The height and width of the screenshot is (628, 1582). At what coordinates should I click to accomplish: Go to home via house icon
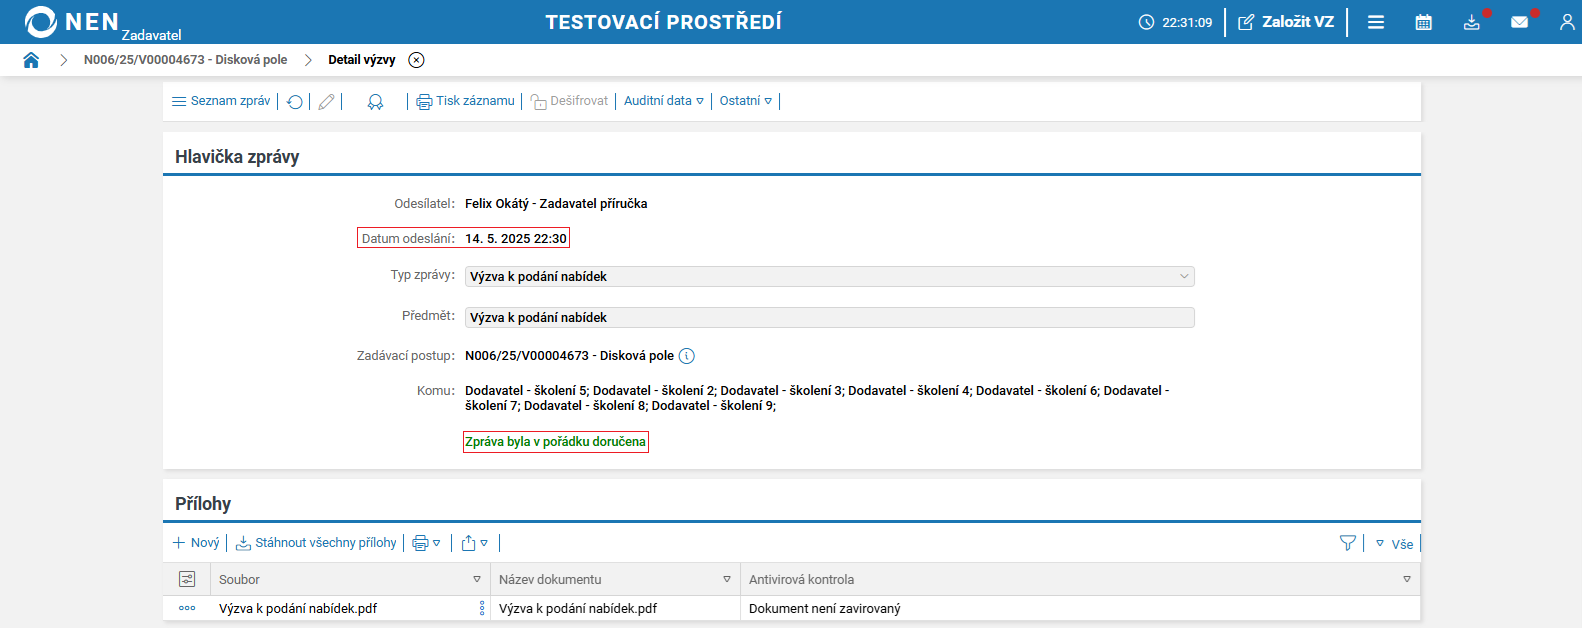click(31, 60)
